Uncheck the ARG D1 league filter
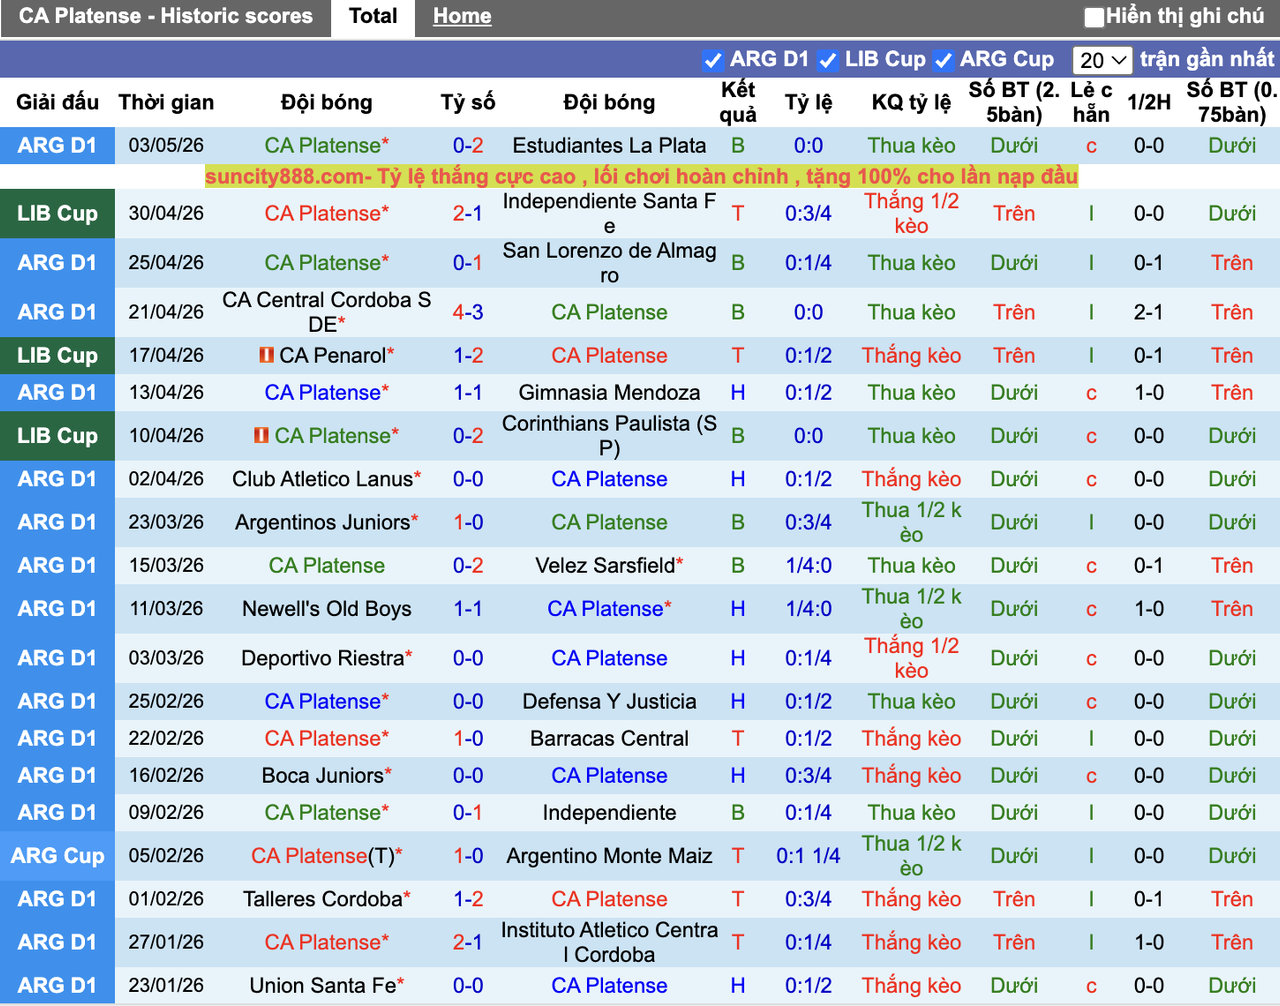This screenshot has height=1006, width=1280. (712, 60)
